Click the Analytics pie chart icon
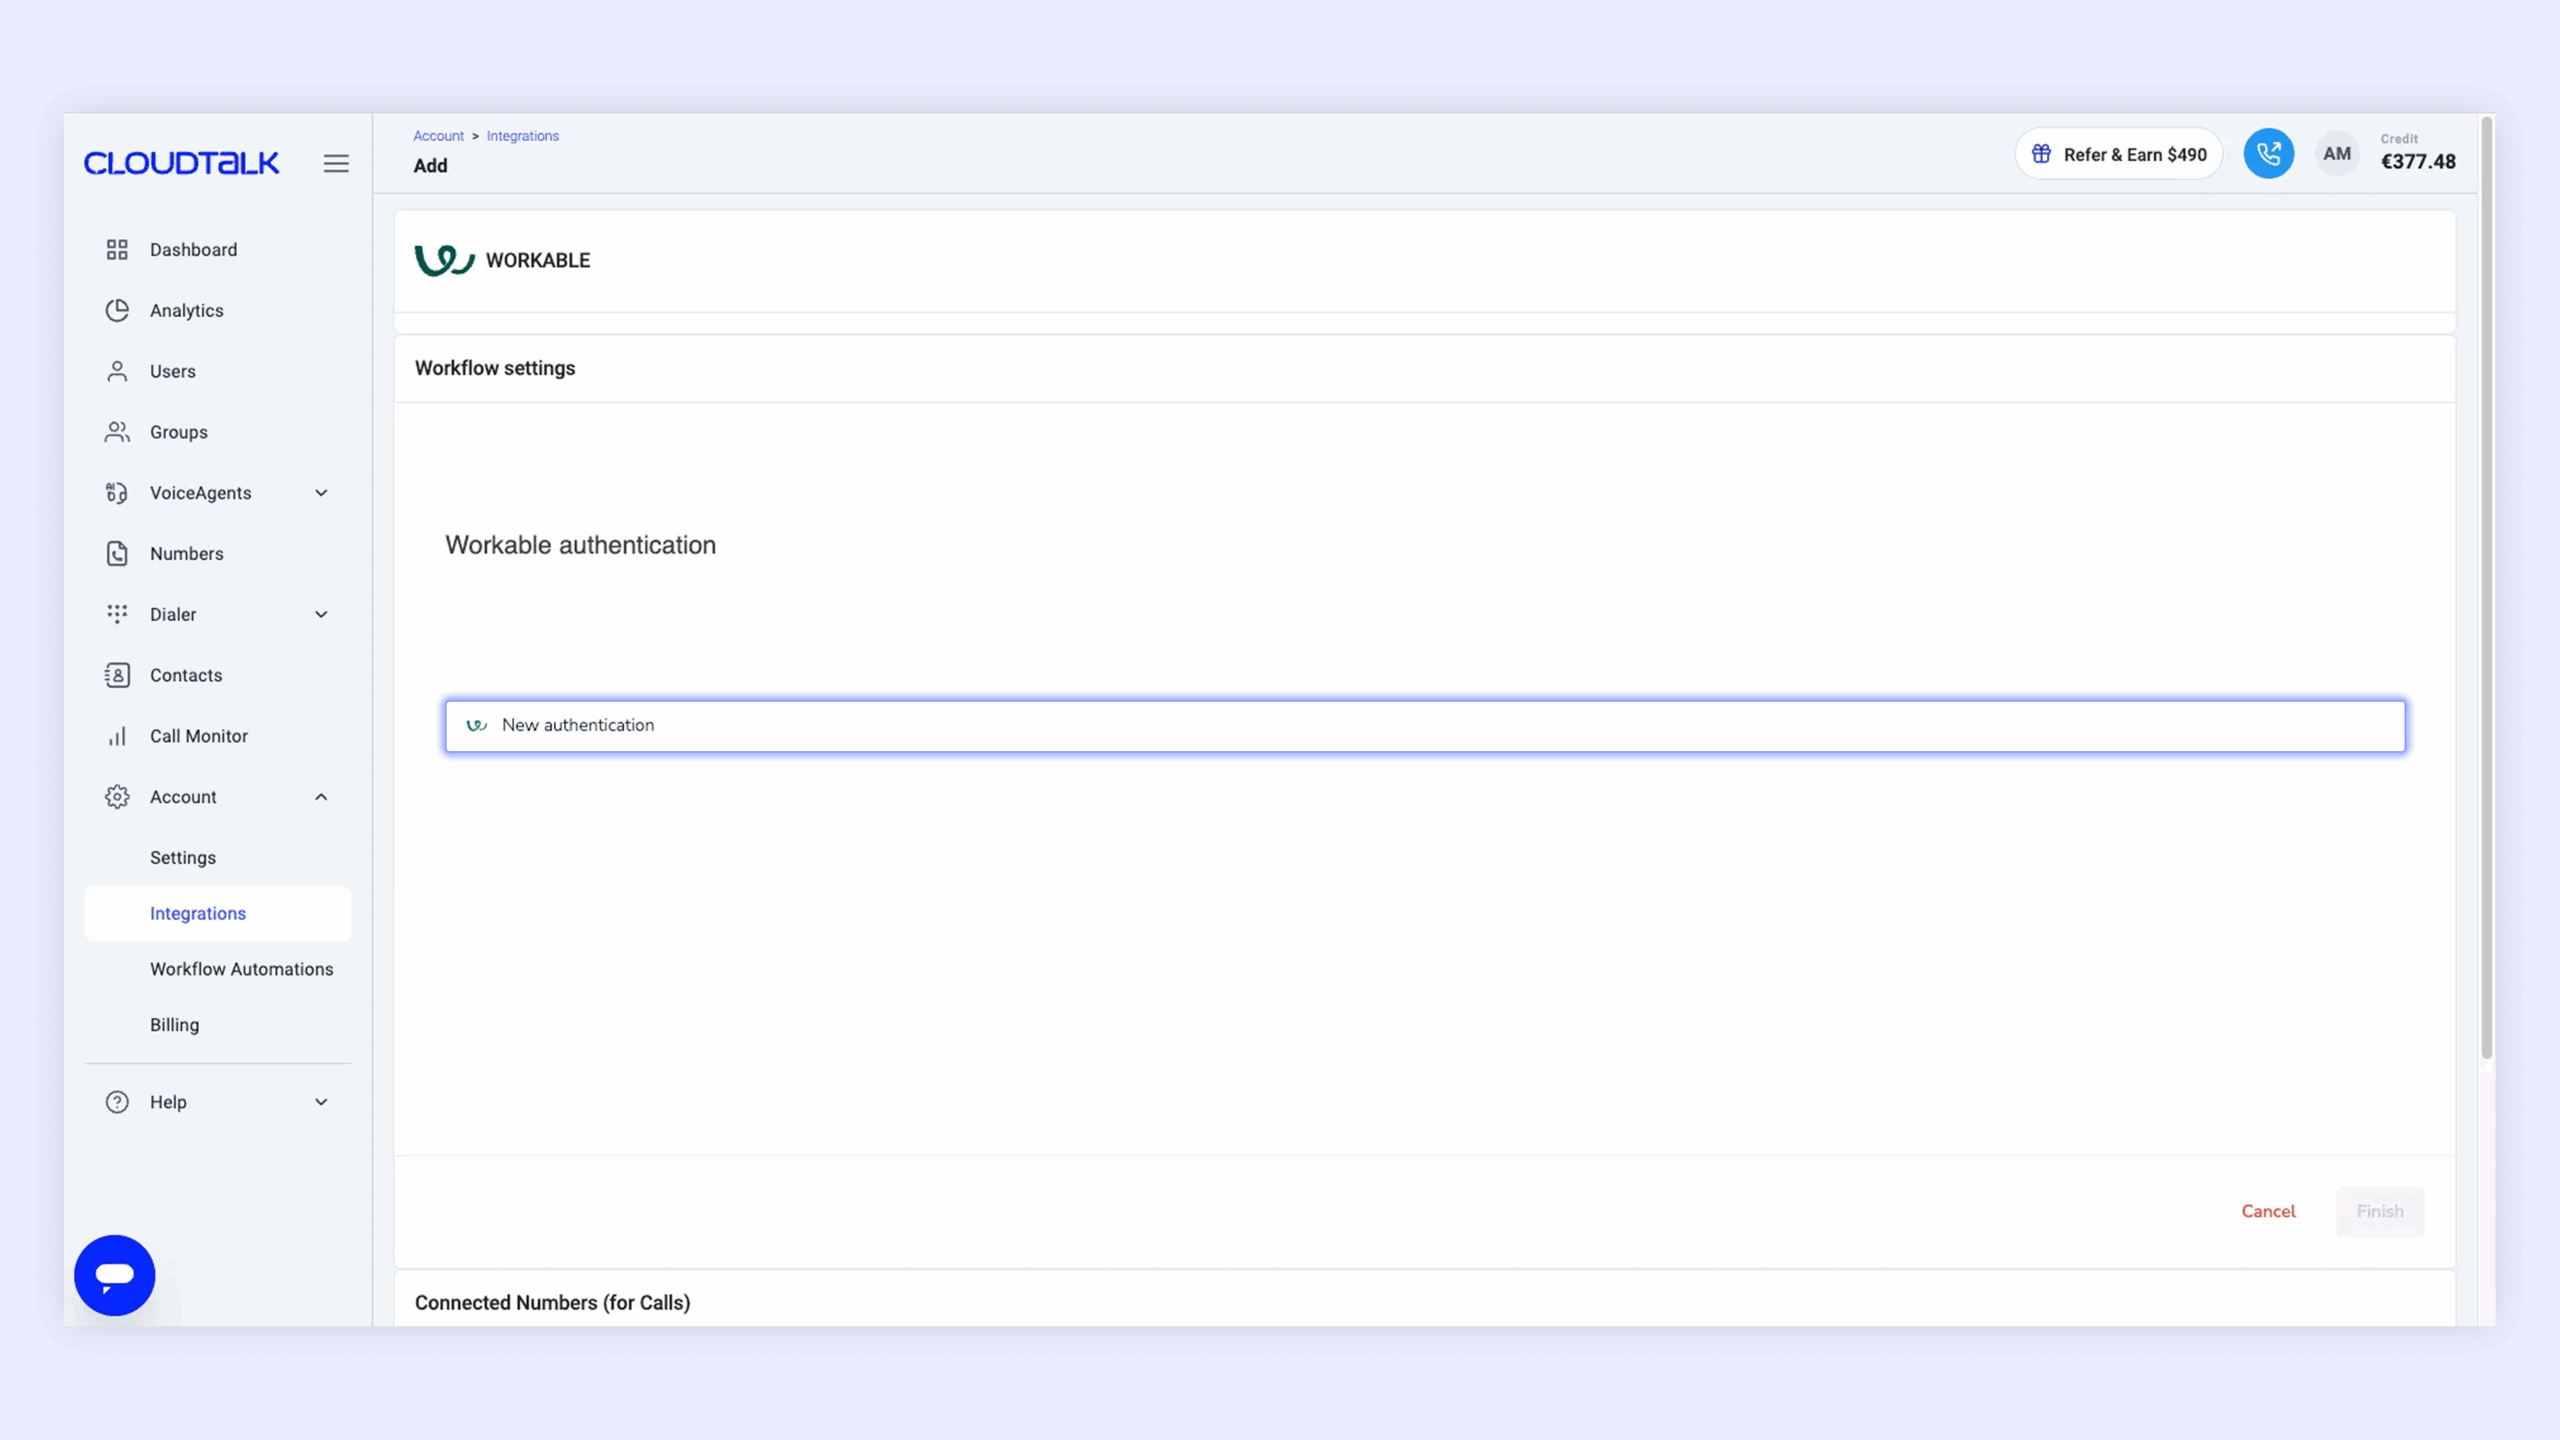 click(x=117, y=310)
